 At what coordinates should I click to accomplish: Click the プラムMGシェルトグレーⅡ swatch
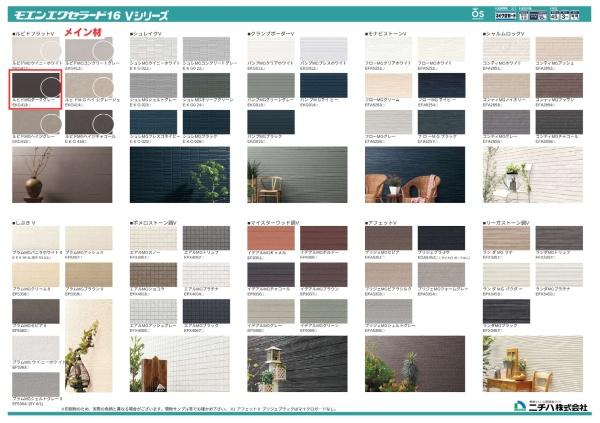point(36,384)
